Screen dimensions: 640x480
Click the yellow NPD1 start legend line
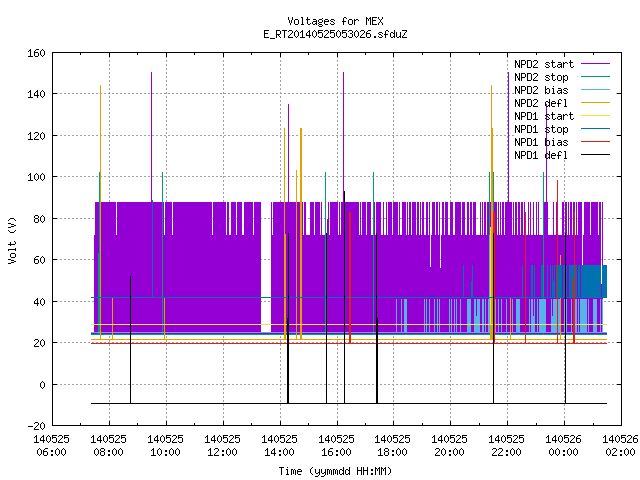pos(595,116)
